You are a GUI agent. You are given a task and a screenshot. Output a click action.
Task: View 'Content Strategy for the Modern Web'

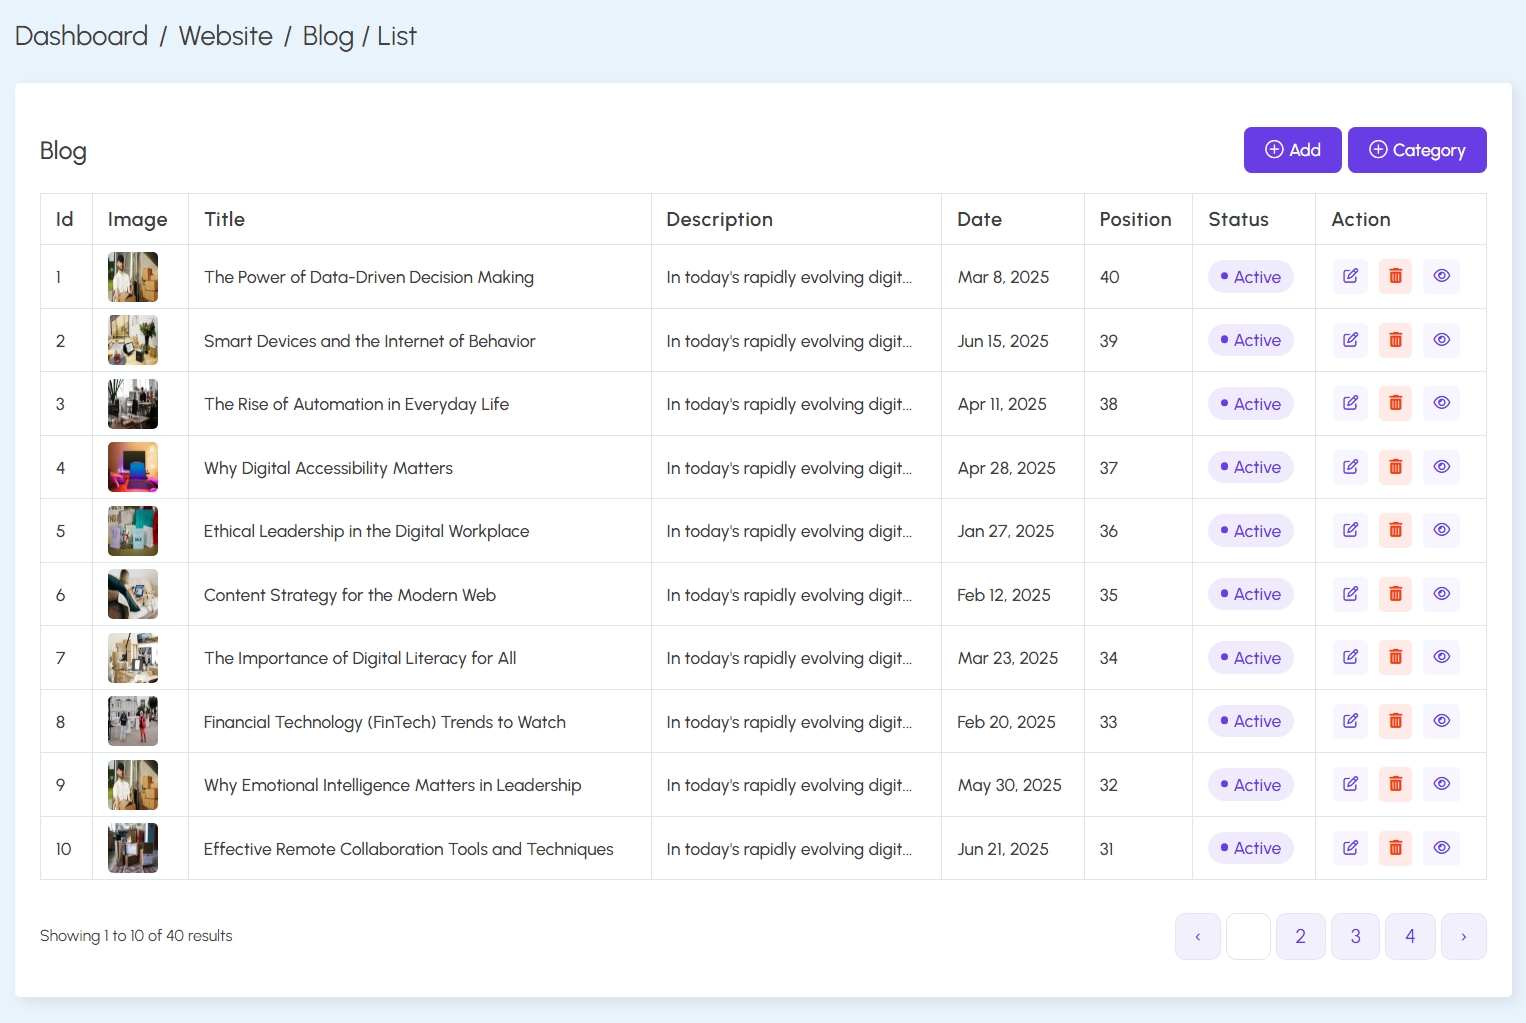[x=1442, y=594]
